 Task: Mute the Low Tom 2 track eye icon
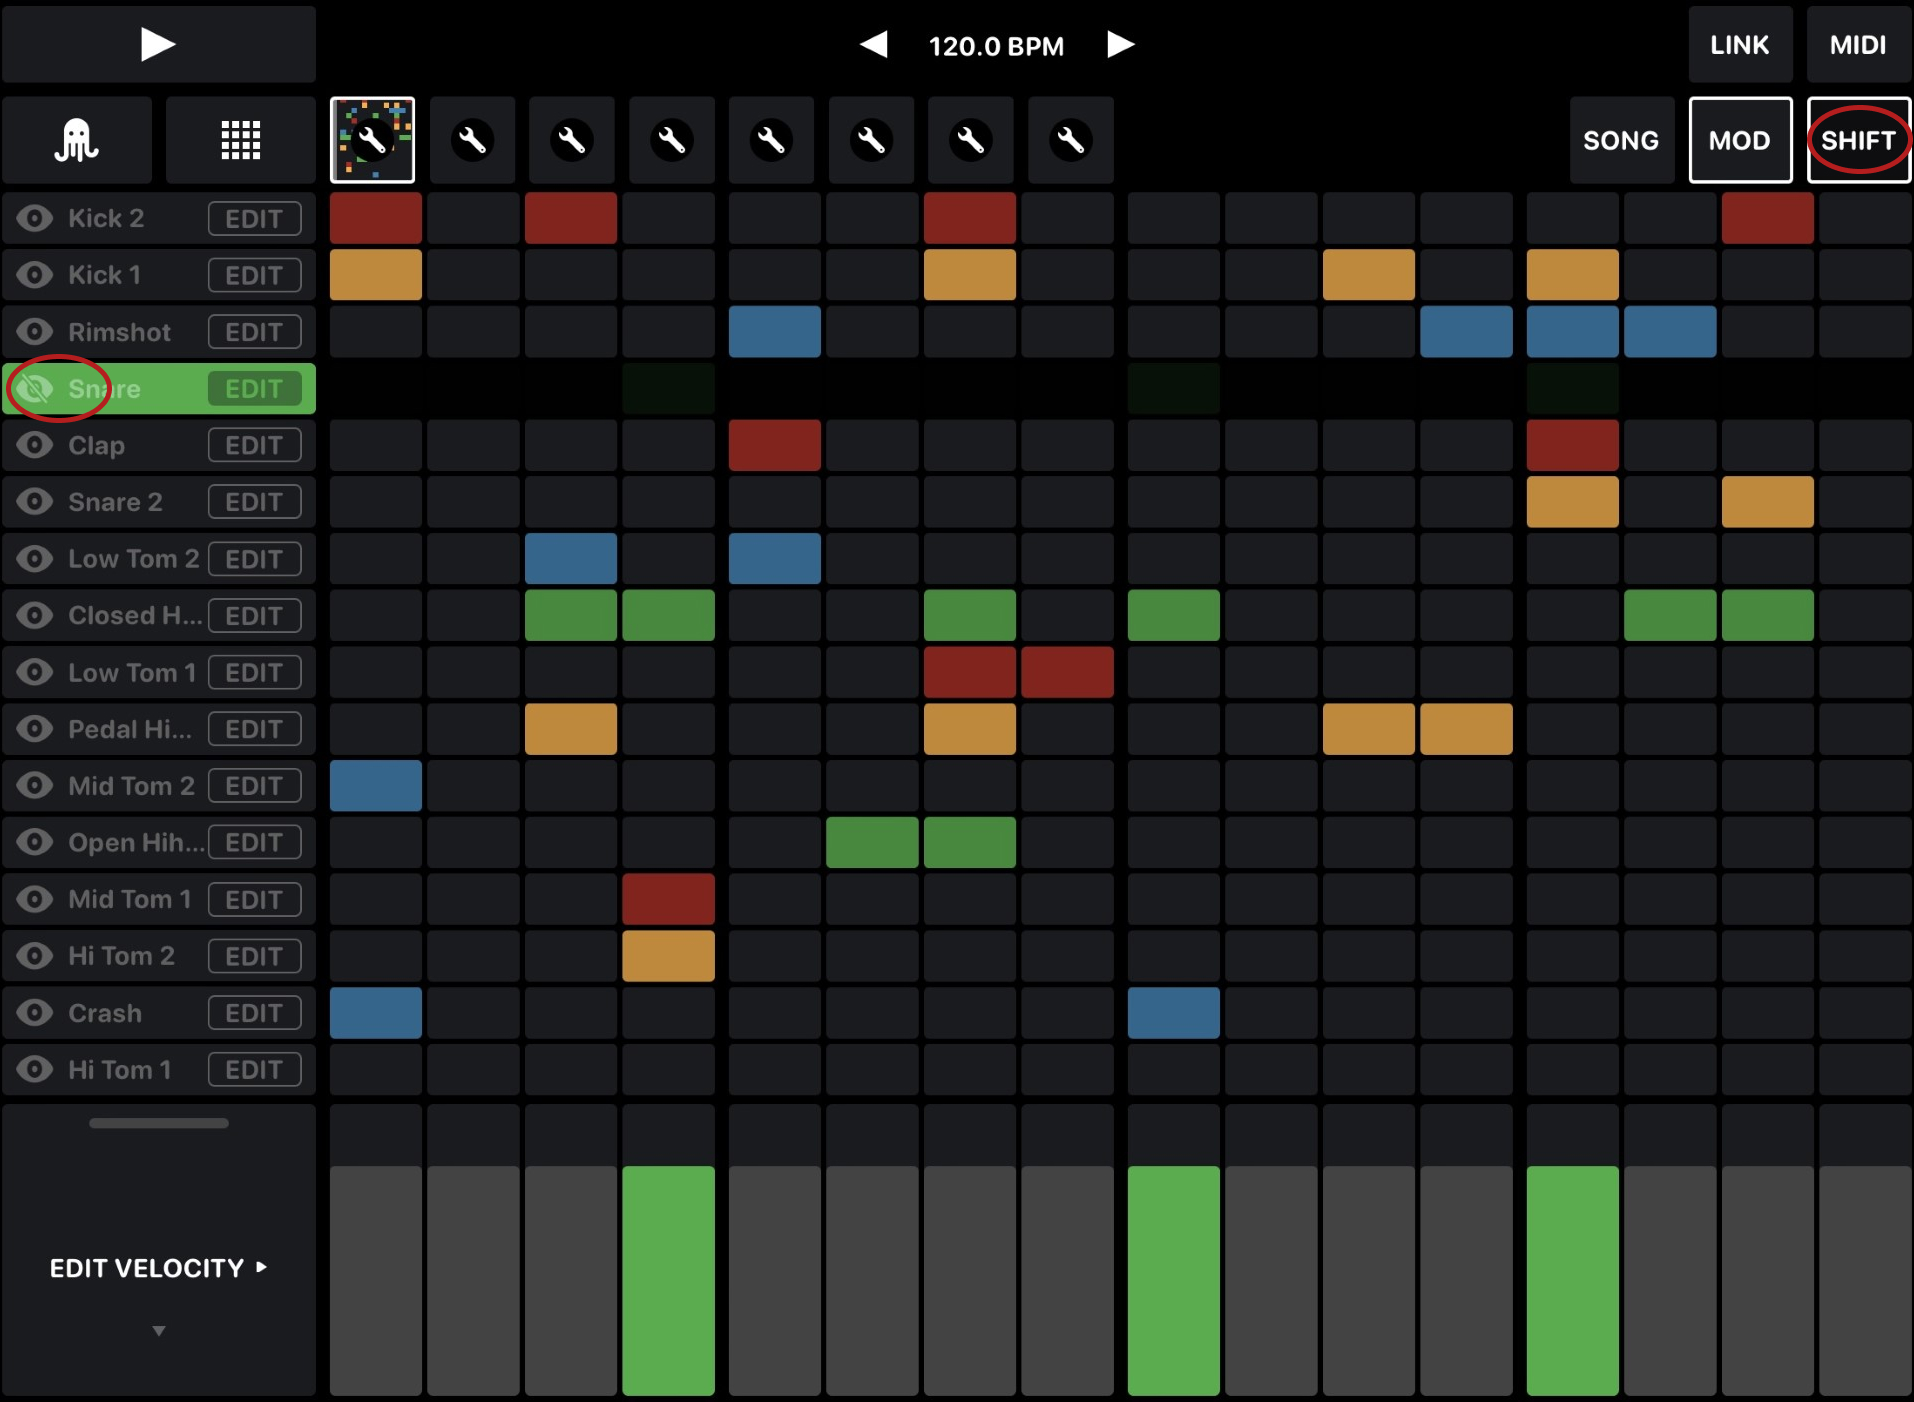pos(35,559)
